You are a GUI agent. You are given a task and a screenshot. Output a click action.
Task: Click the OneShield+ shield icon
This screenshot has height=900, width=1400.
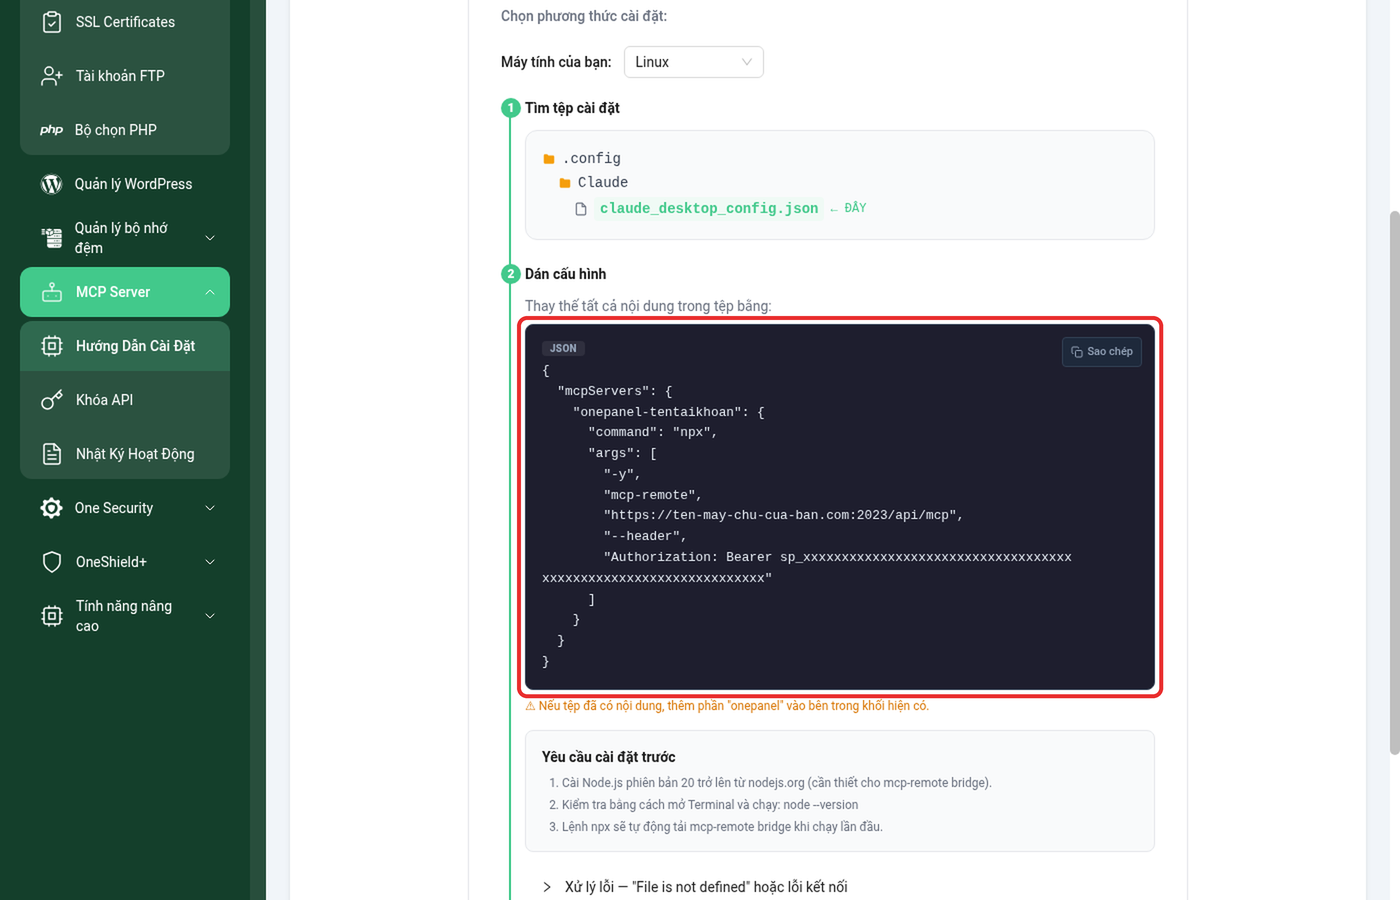[52, 562]
